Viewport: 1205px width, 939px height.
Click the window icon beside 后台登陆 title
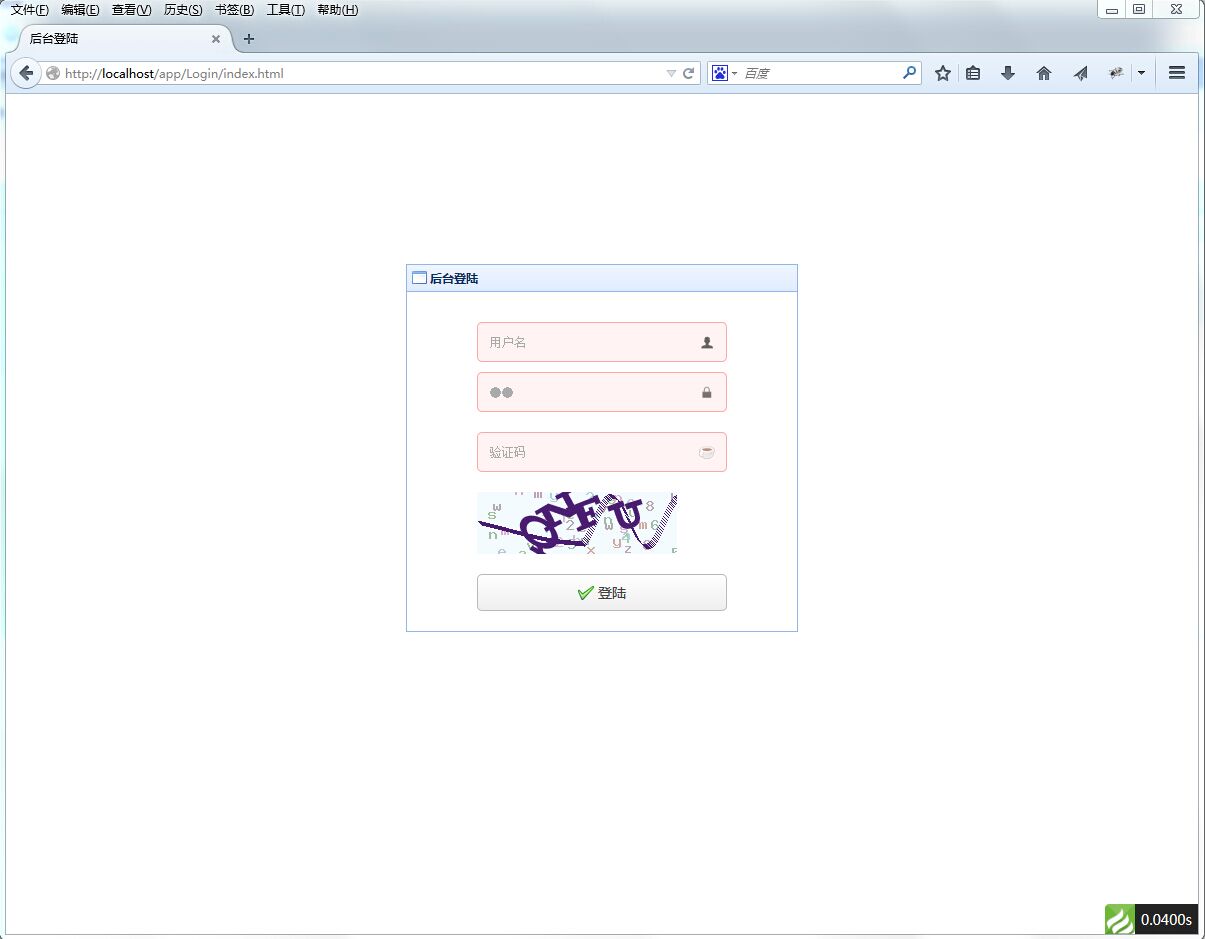point(419,278)
